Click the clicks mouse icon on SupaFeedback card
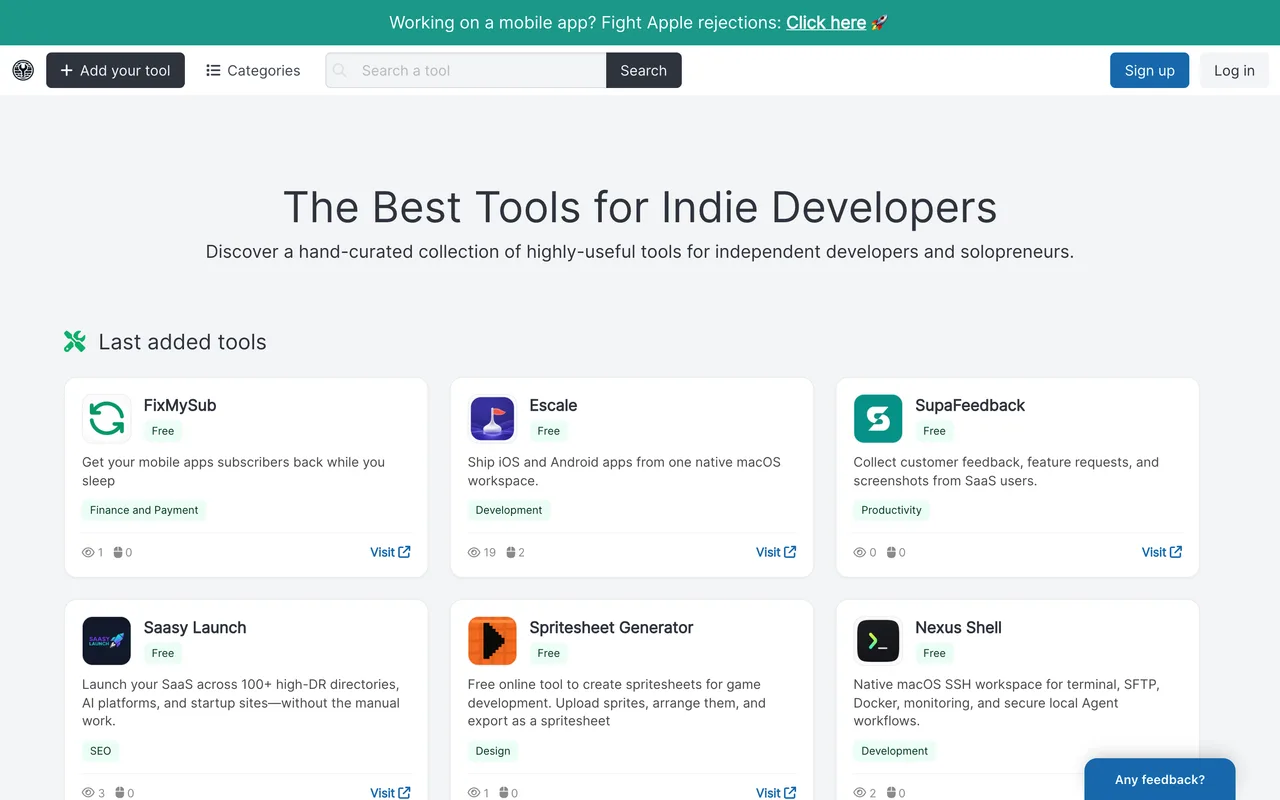This screenshot has height=800, width=1280. [890, 552]
